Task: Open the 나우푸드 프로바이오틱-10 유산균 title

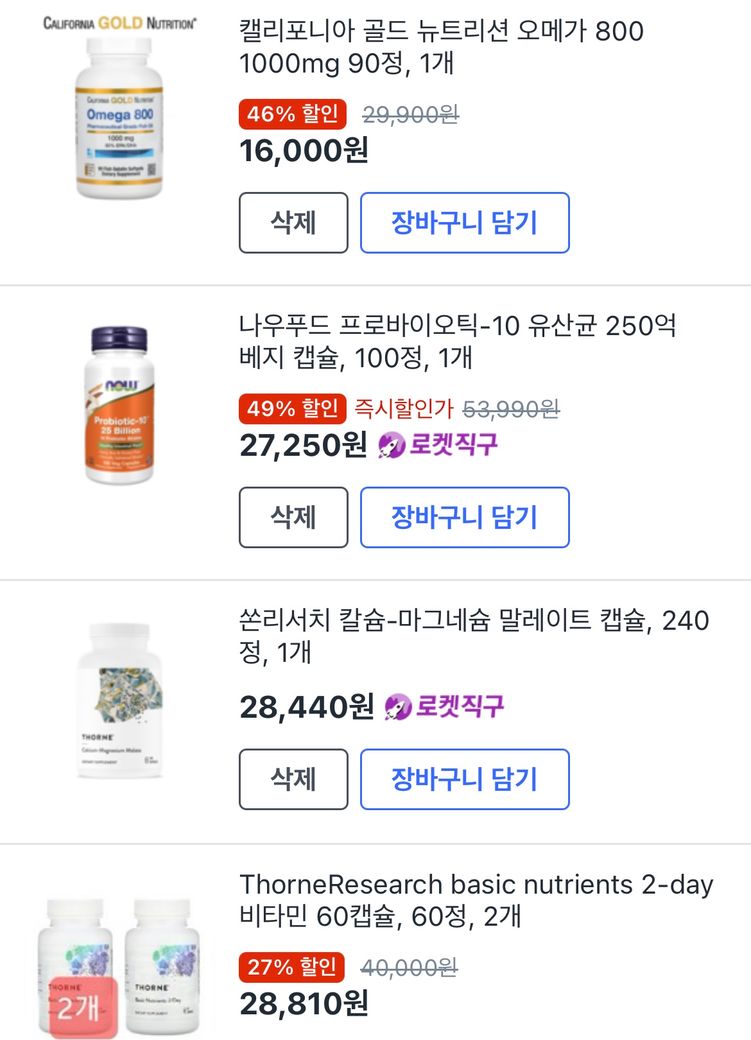Action: click(x=457, y=341)
